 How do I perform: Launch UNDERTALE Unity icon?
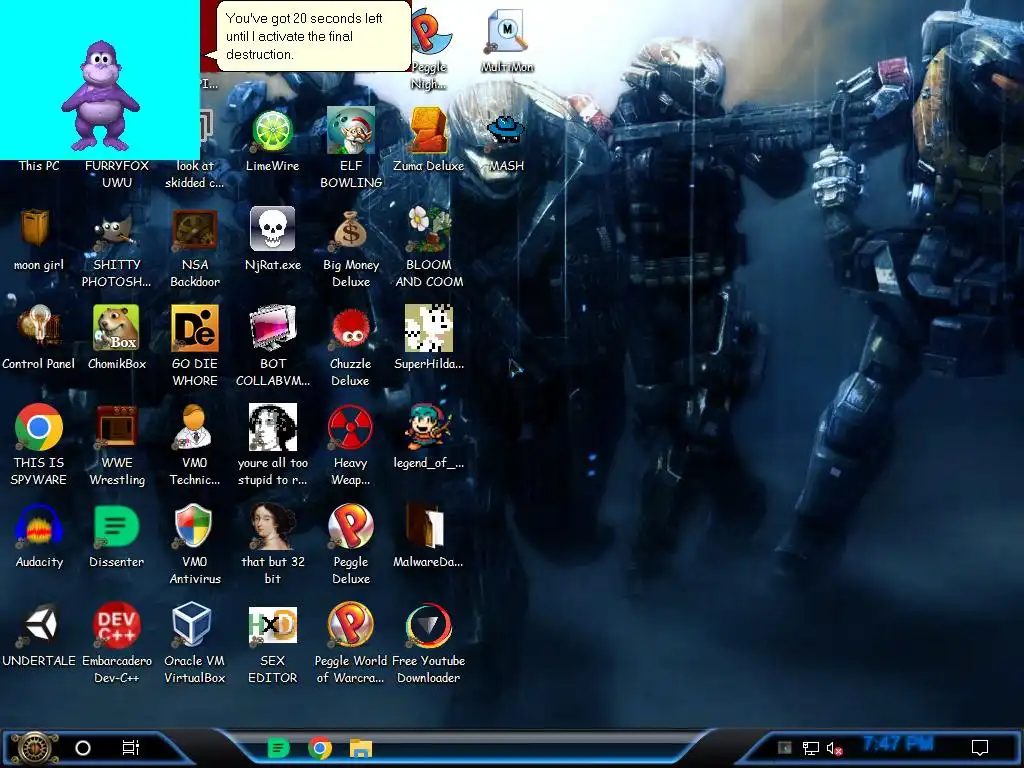(x=39, y=625)
